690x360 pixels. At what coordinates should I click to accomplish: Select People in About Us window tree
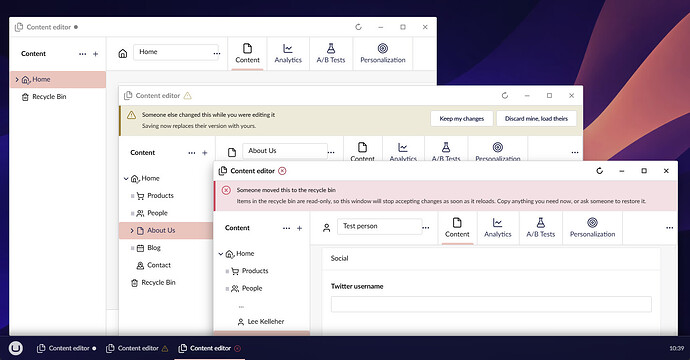coord(157,213)
